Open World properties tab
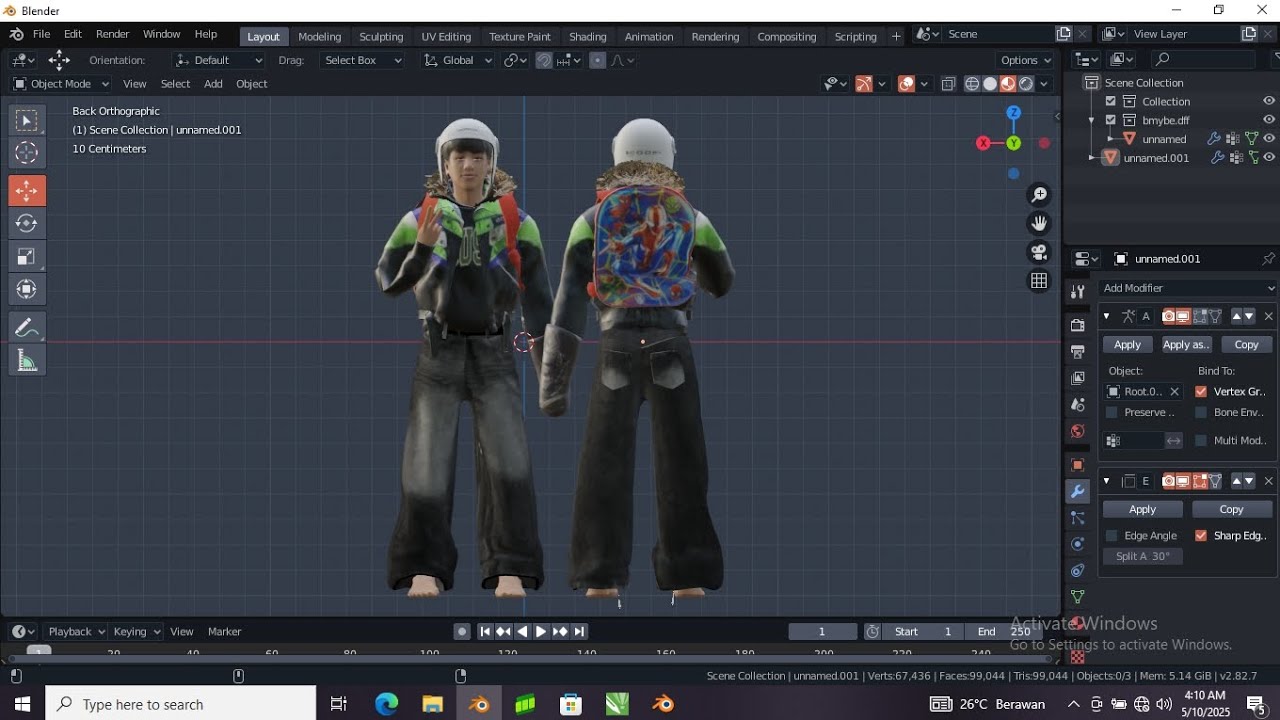Image resolution: width=1280 pixels, height=720 pixels. pos(1078,432)
